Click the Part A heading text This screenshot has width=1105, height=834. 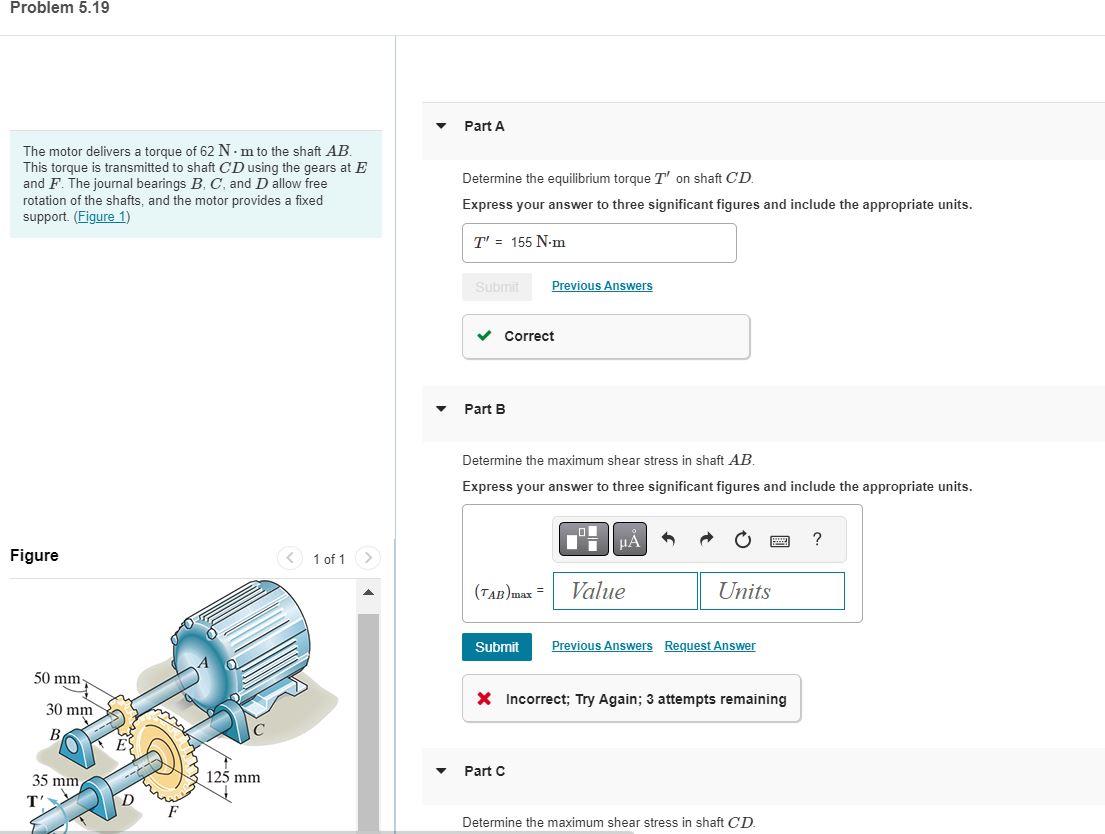point(484,126)
